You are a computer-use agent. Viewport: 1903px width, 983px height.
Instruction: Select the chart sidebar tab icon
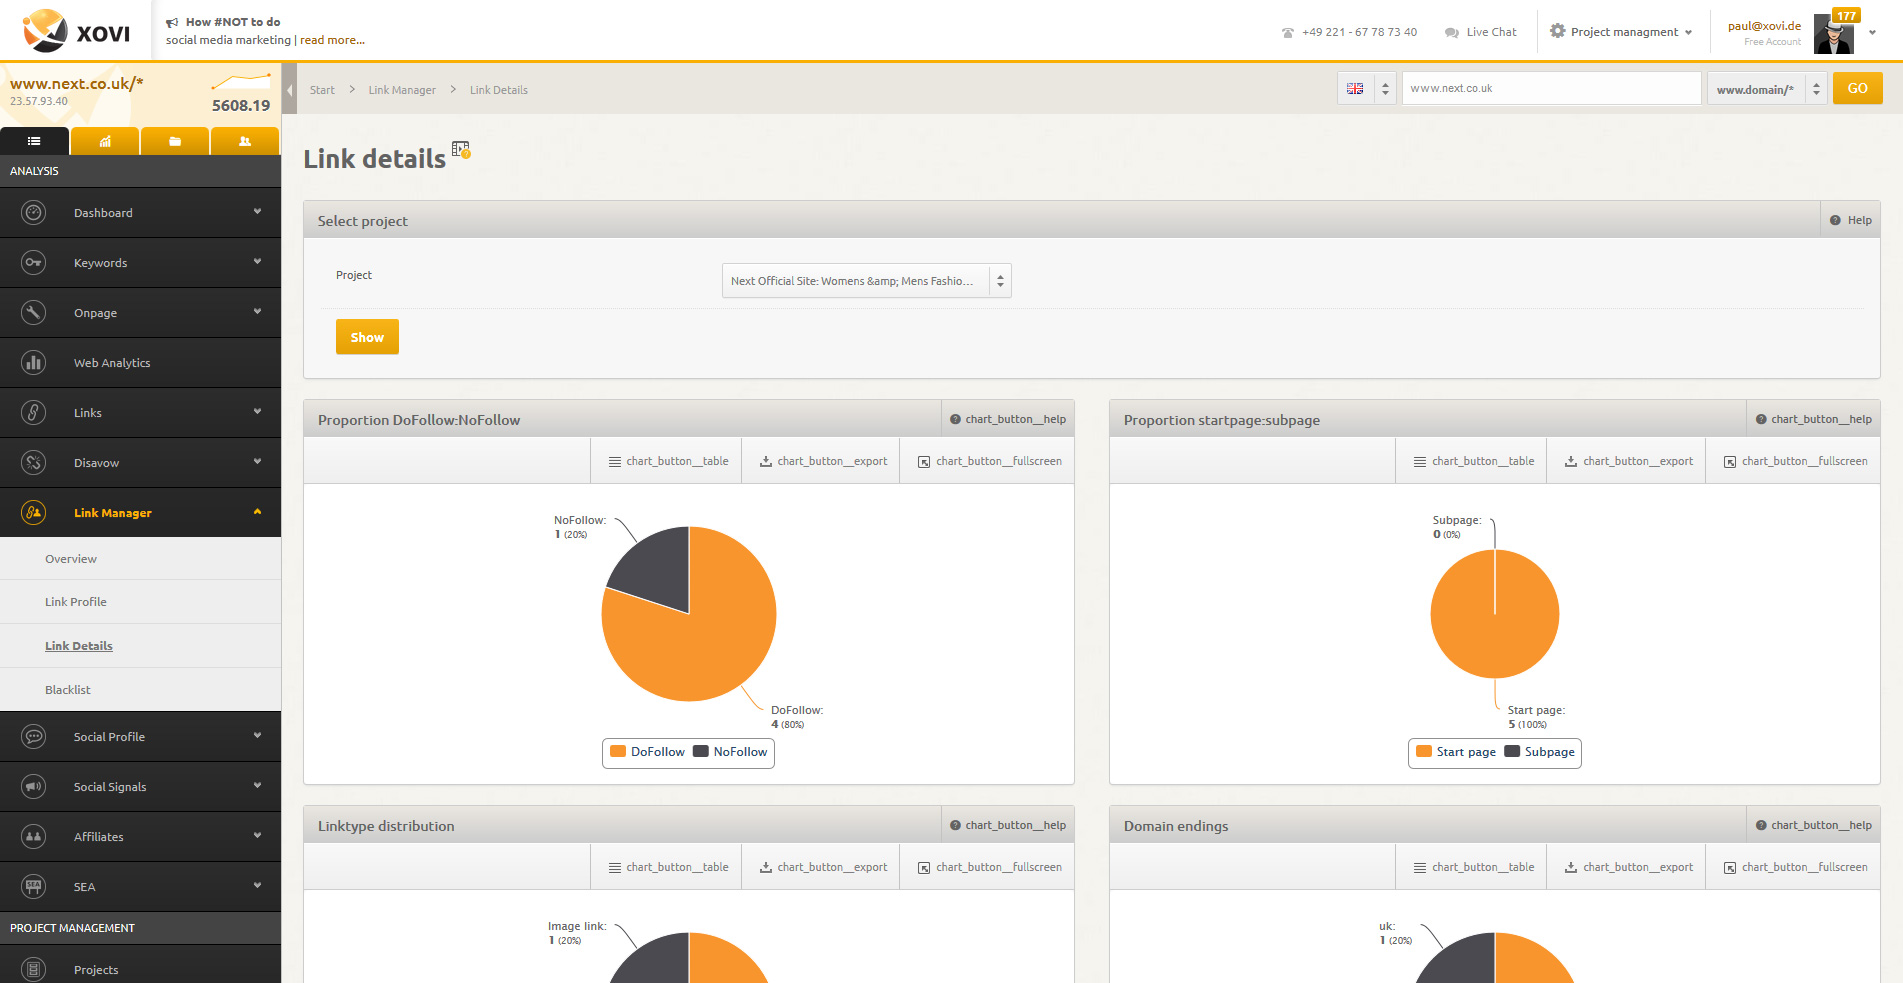(x=105, y=141)
